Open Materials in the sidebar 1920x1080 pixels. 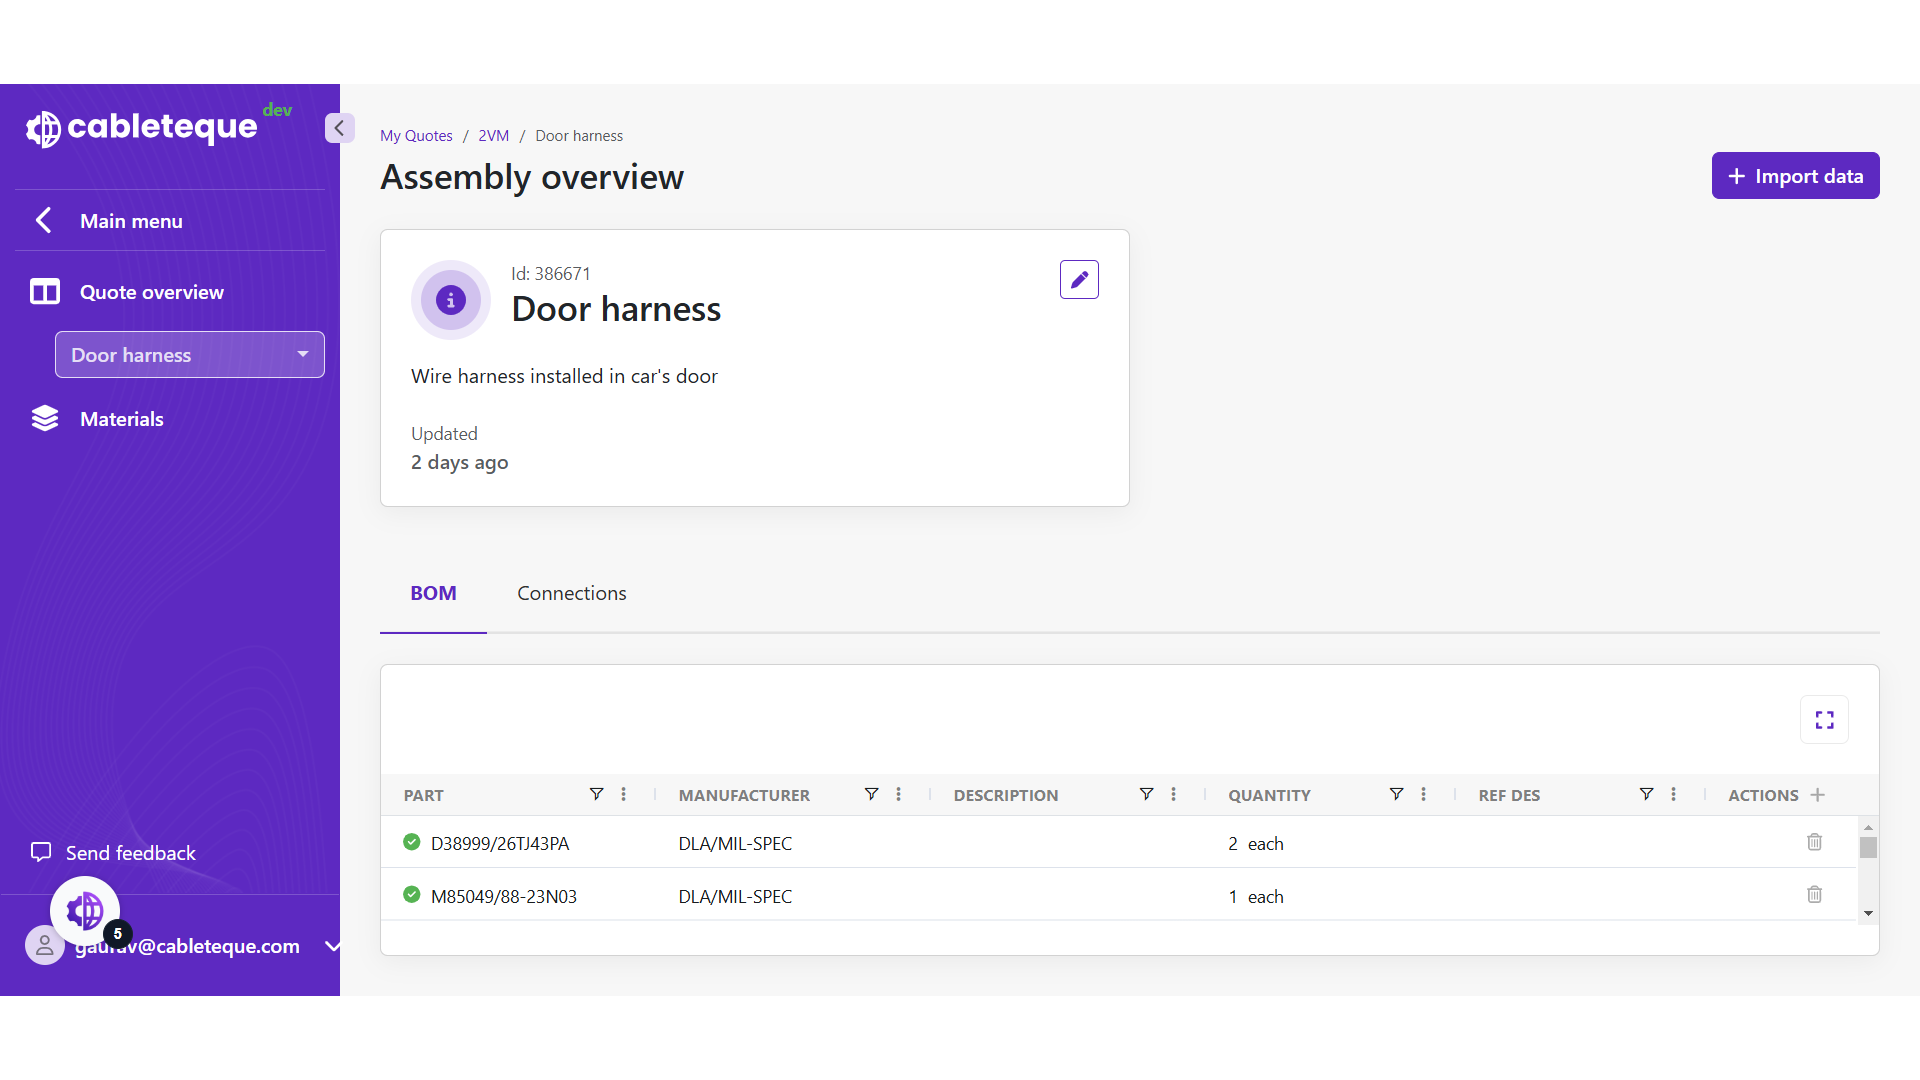121,419
